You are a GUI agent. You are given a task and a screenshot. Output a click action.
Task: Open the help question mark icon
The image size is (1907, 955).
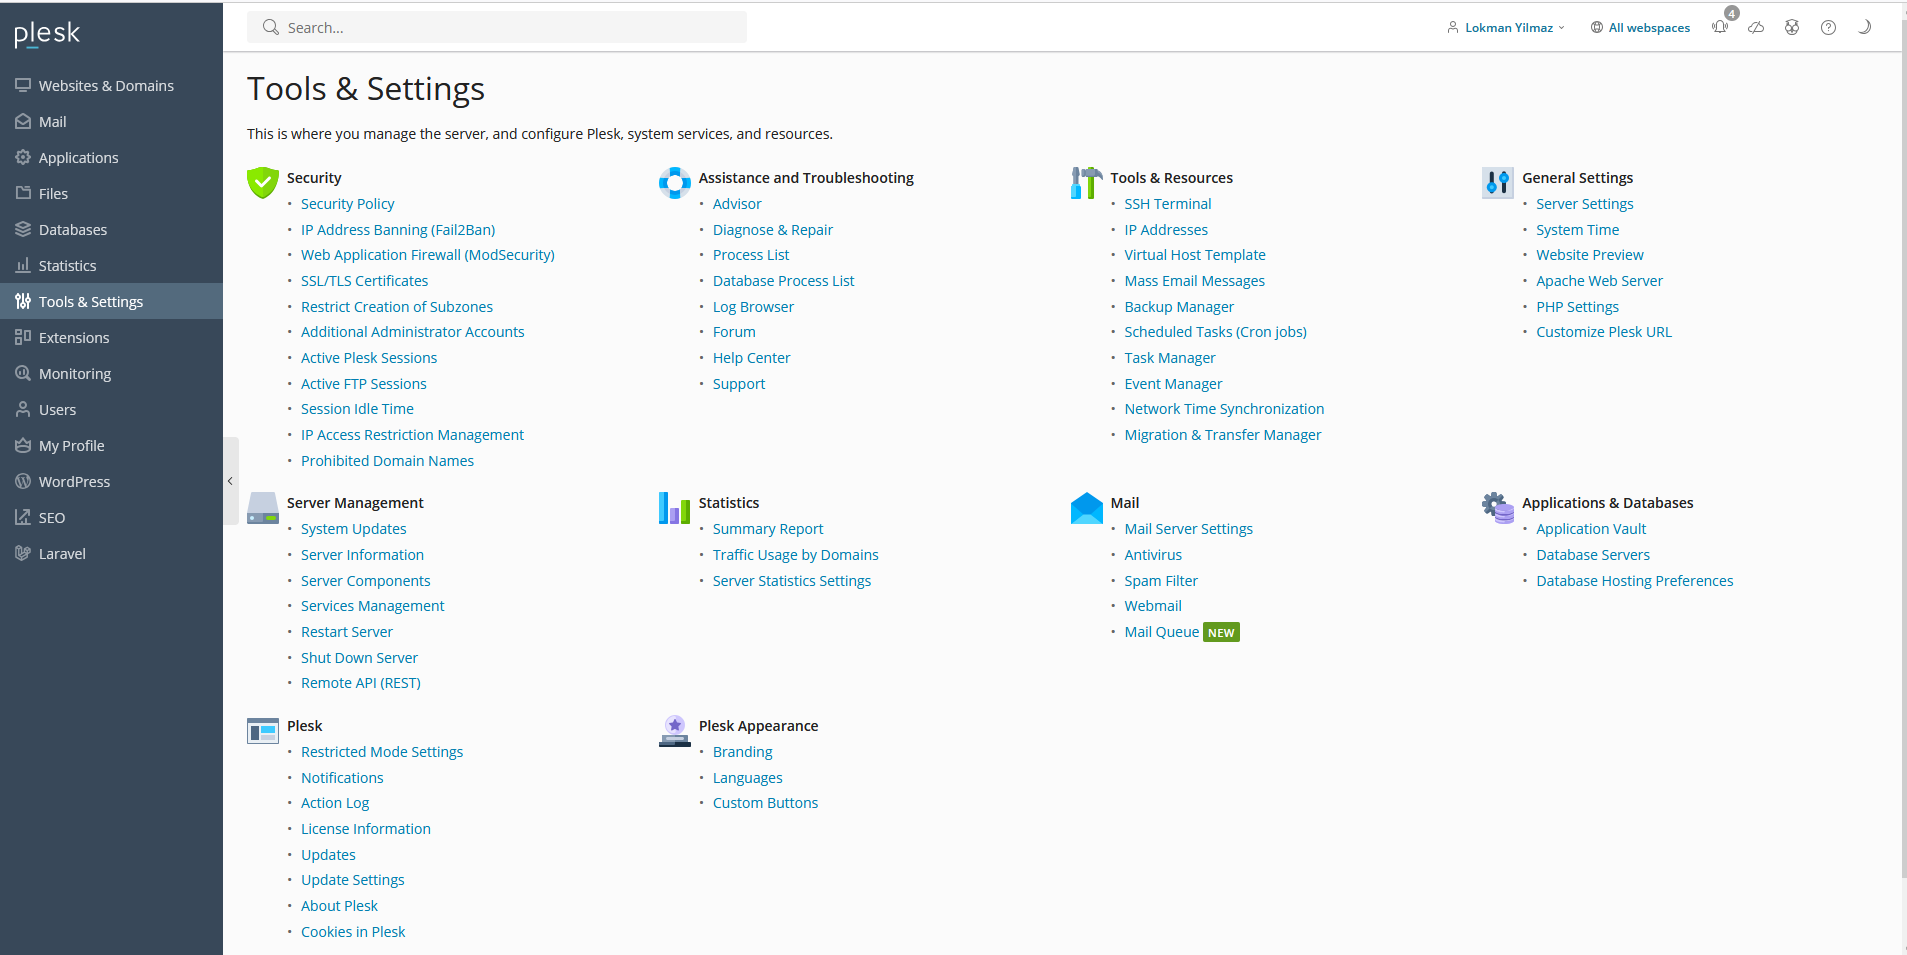[x=1828, y=27]
